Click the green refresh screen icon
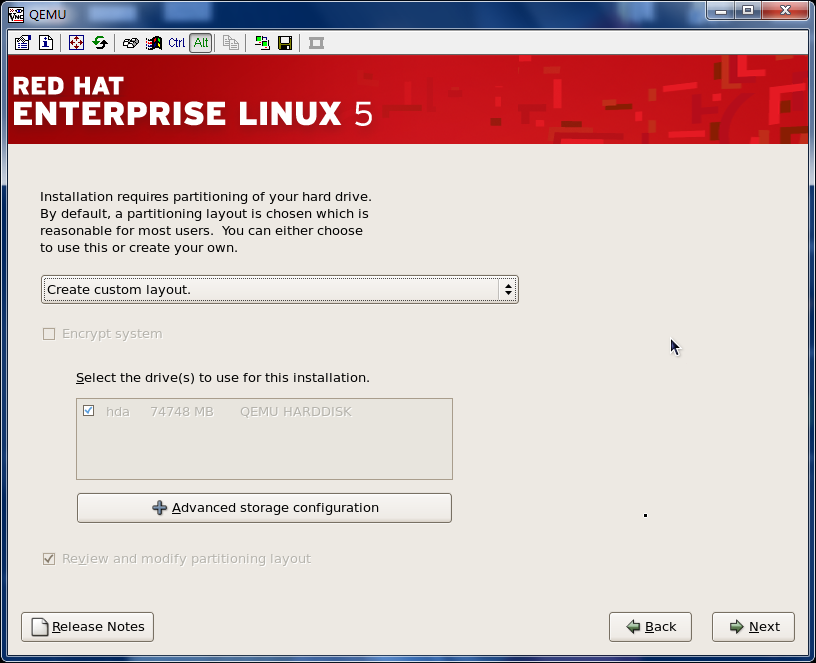Image resolution: width=816 pixels, height=663 pixels. click(x=99, y=43)
